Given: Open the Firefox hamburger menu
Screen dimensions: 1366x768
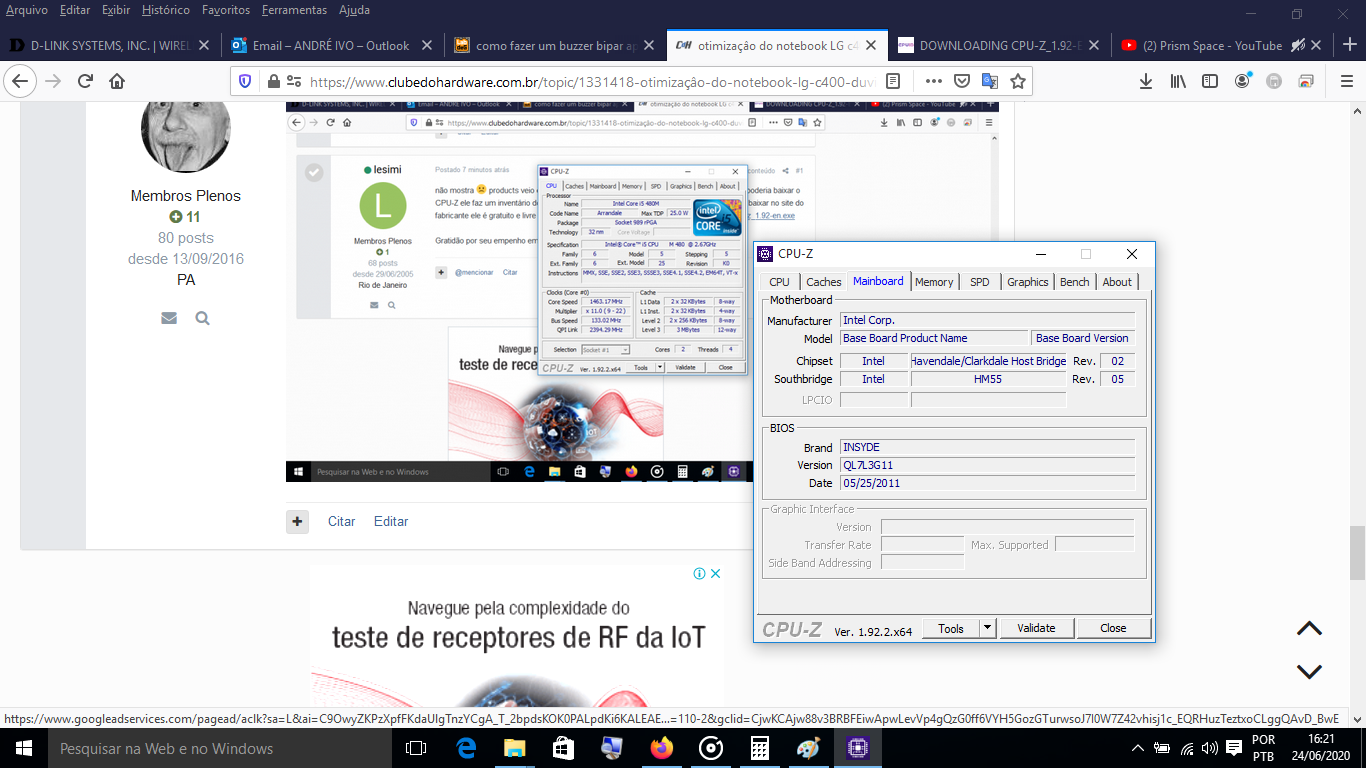Looking at the screenshot, I should coord(1345,81).
